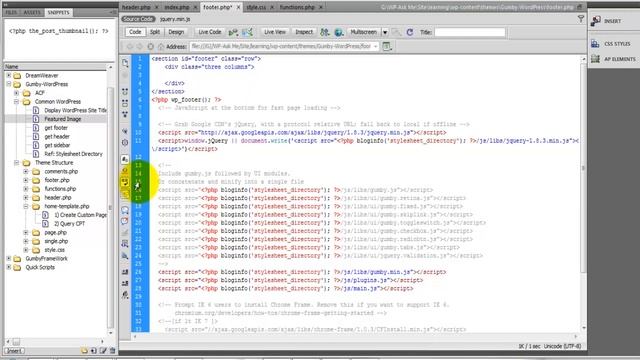Image resolution: width=640 pixels, height=360 pixels.
Task: Open File Management icon in document toolbar
Action: pos(325,32)
